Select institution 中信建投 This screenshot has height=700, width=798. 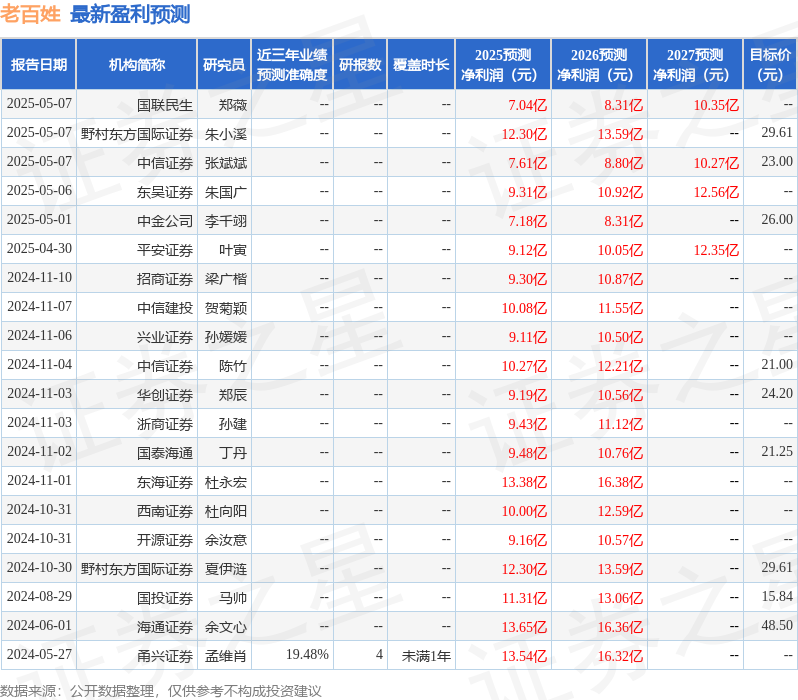tap(165, 309)
